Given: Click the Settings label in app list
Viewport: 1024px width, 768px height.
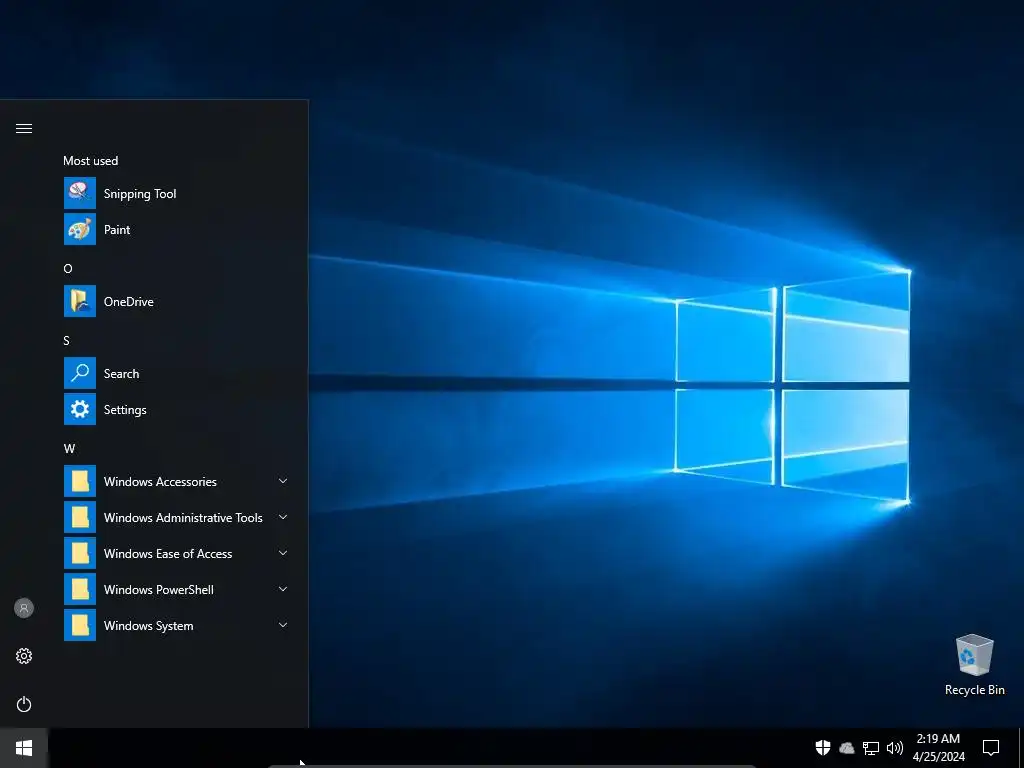Looking at the screenshot, I should [125, 410].
